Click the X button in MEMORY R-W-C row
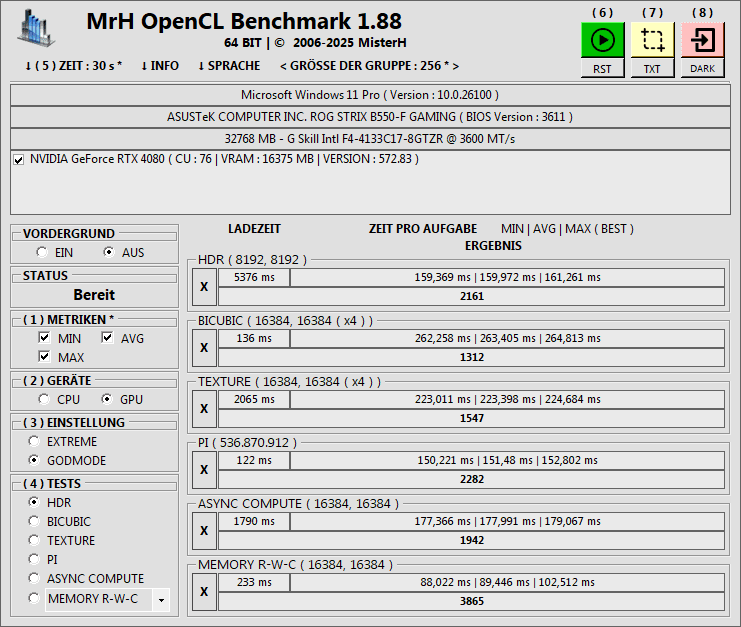Image resolution: width=741 pixels, height=627 pixels. [x=204, y=592]
